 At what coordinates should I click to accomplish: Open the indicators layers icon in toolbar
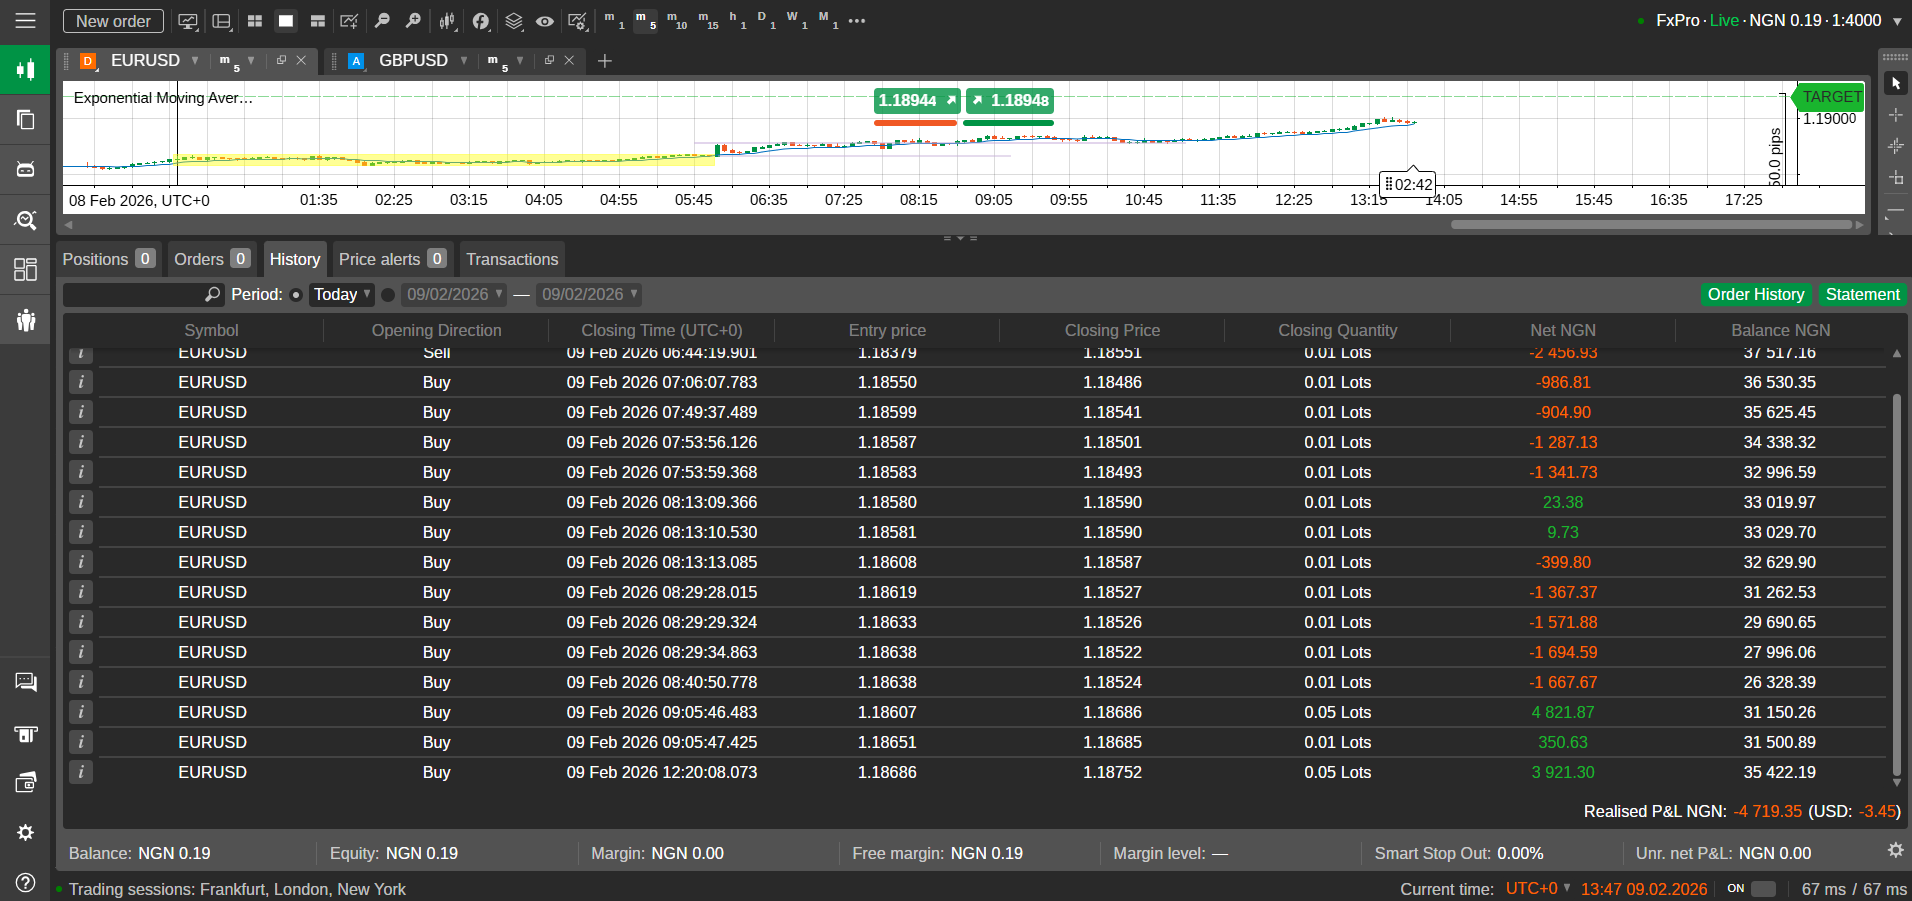(x=513, y=21)
